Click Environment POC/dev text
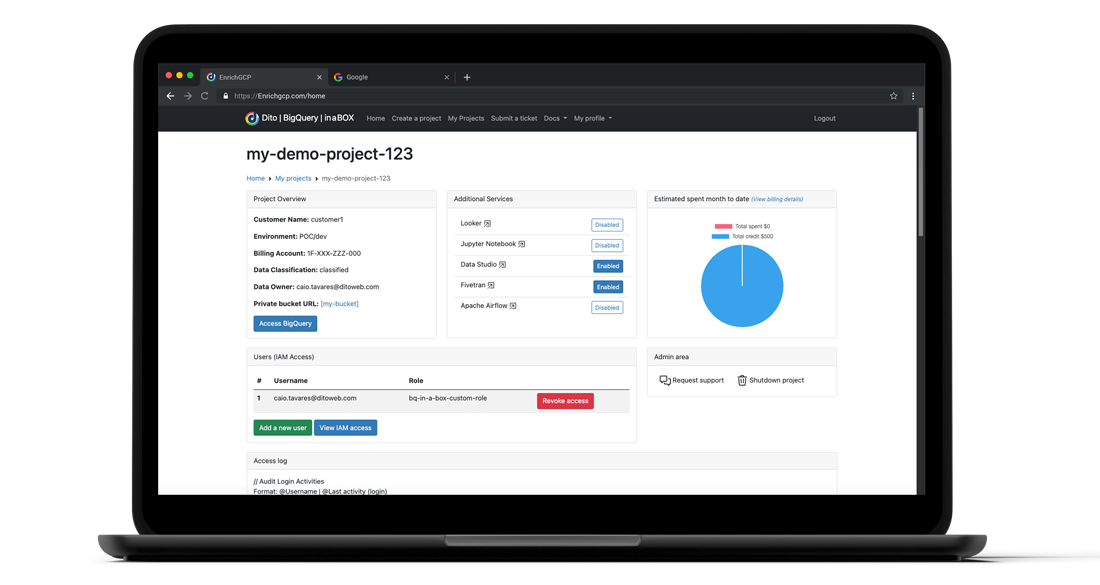Screen dimensions: 1100x585 [x=290, y=236]
